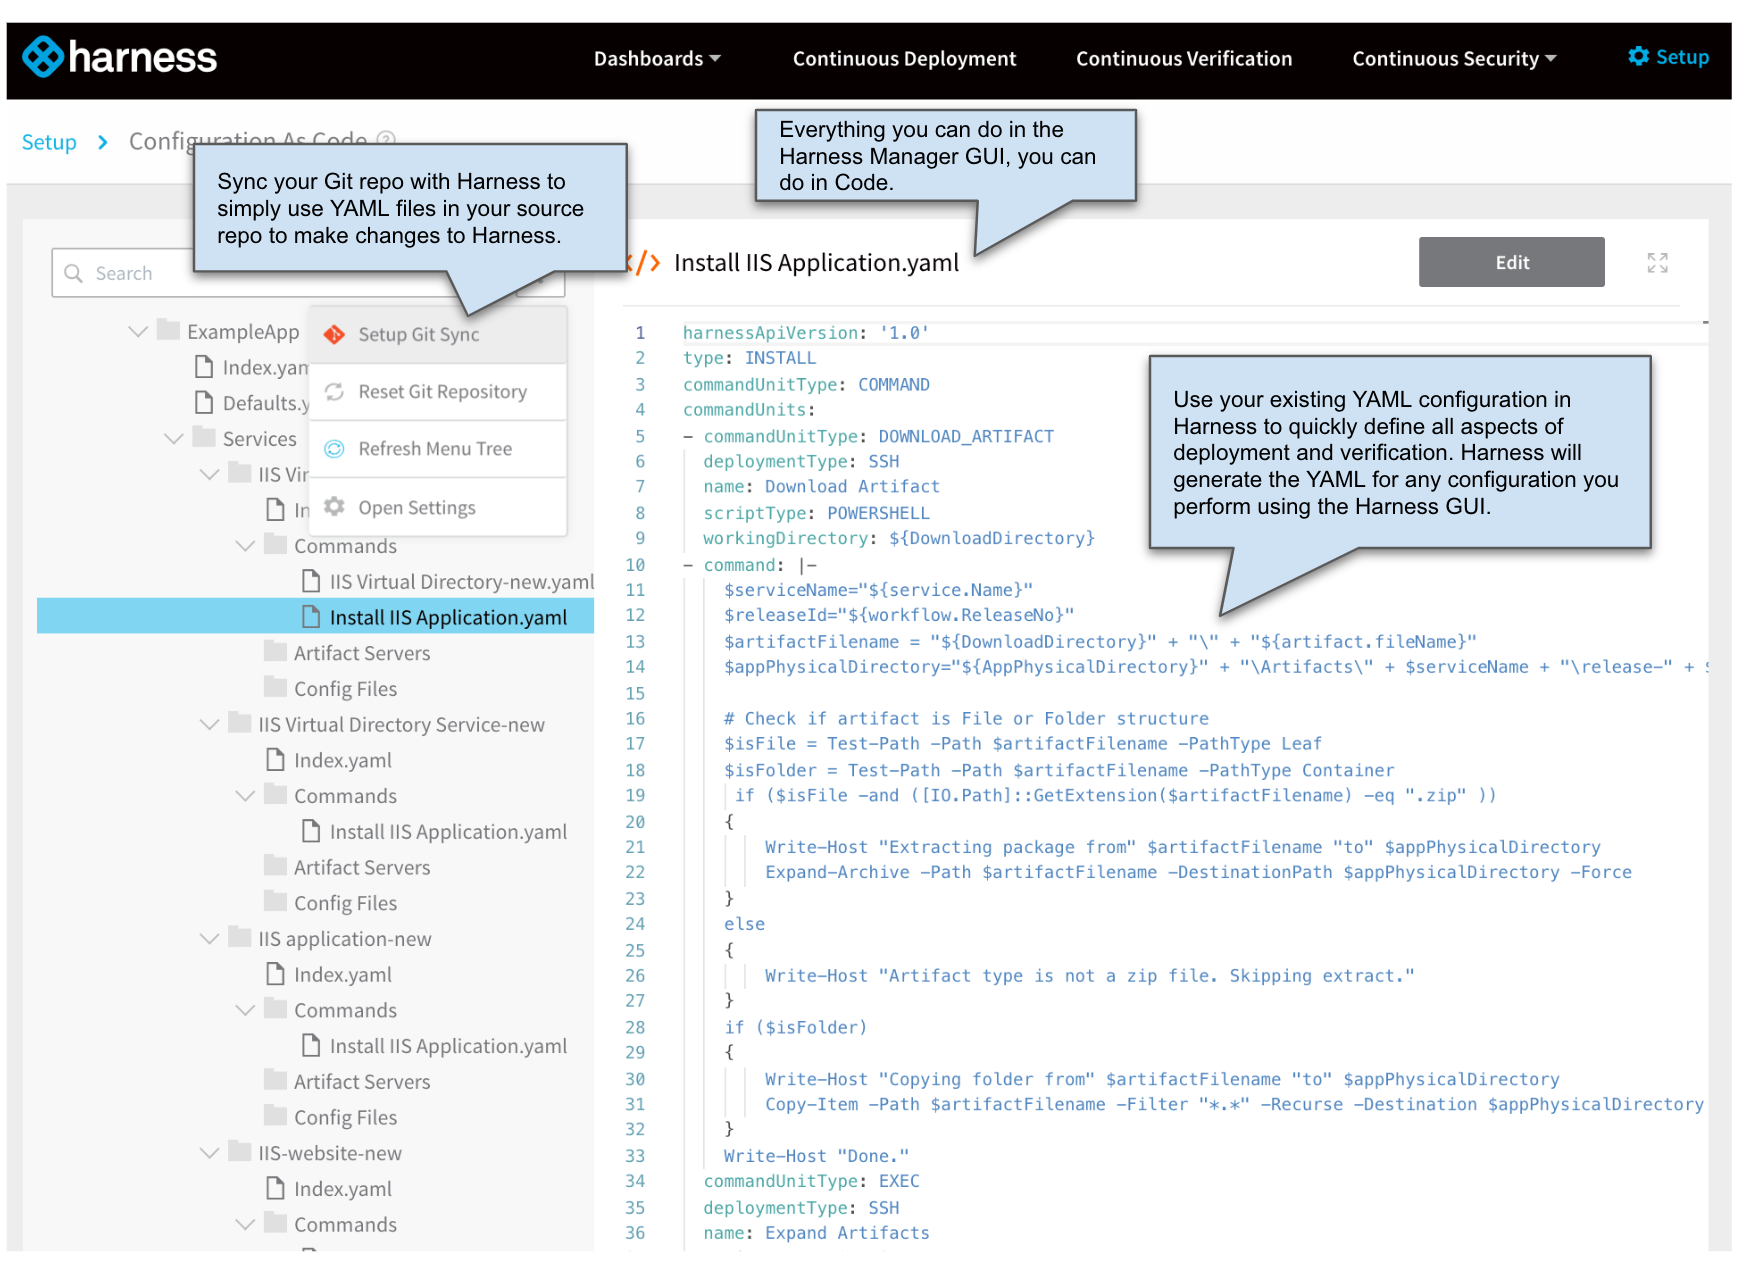The width and height of the screenshot is (1744, 1266).
Task: Collapse the ExampleApp tree node
Action: (138, 331)
